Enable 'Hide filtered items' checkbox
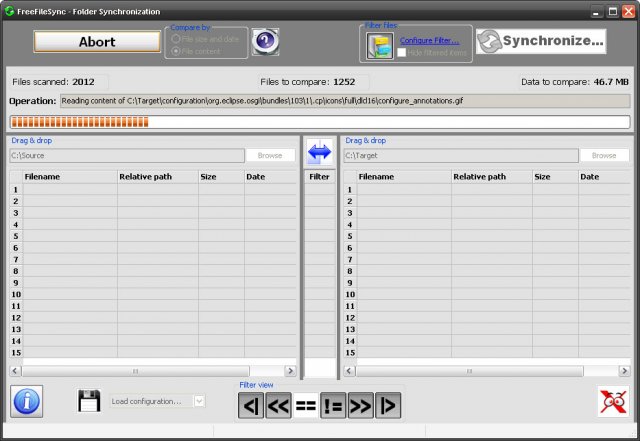The width and height of the screenshot is (640, 441). (401, 52)
